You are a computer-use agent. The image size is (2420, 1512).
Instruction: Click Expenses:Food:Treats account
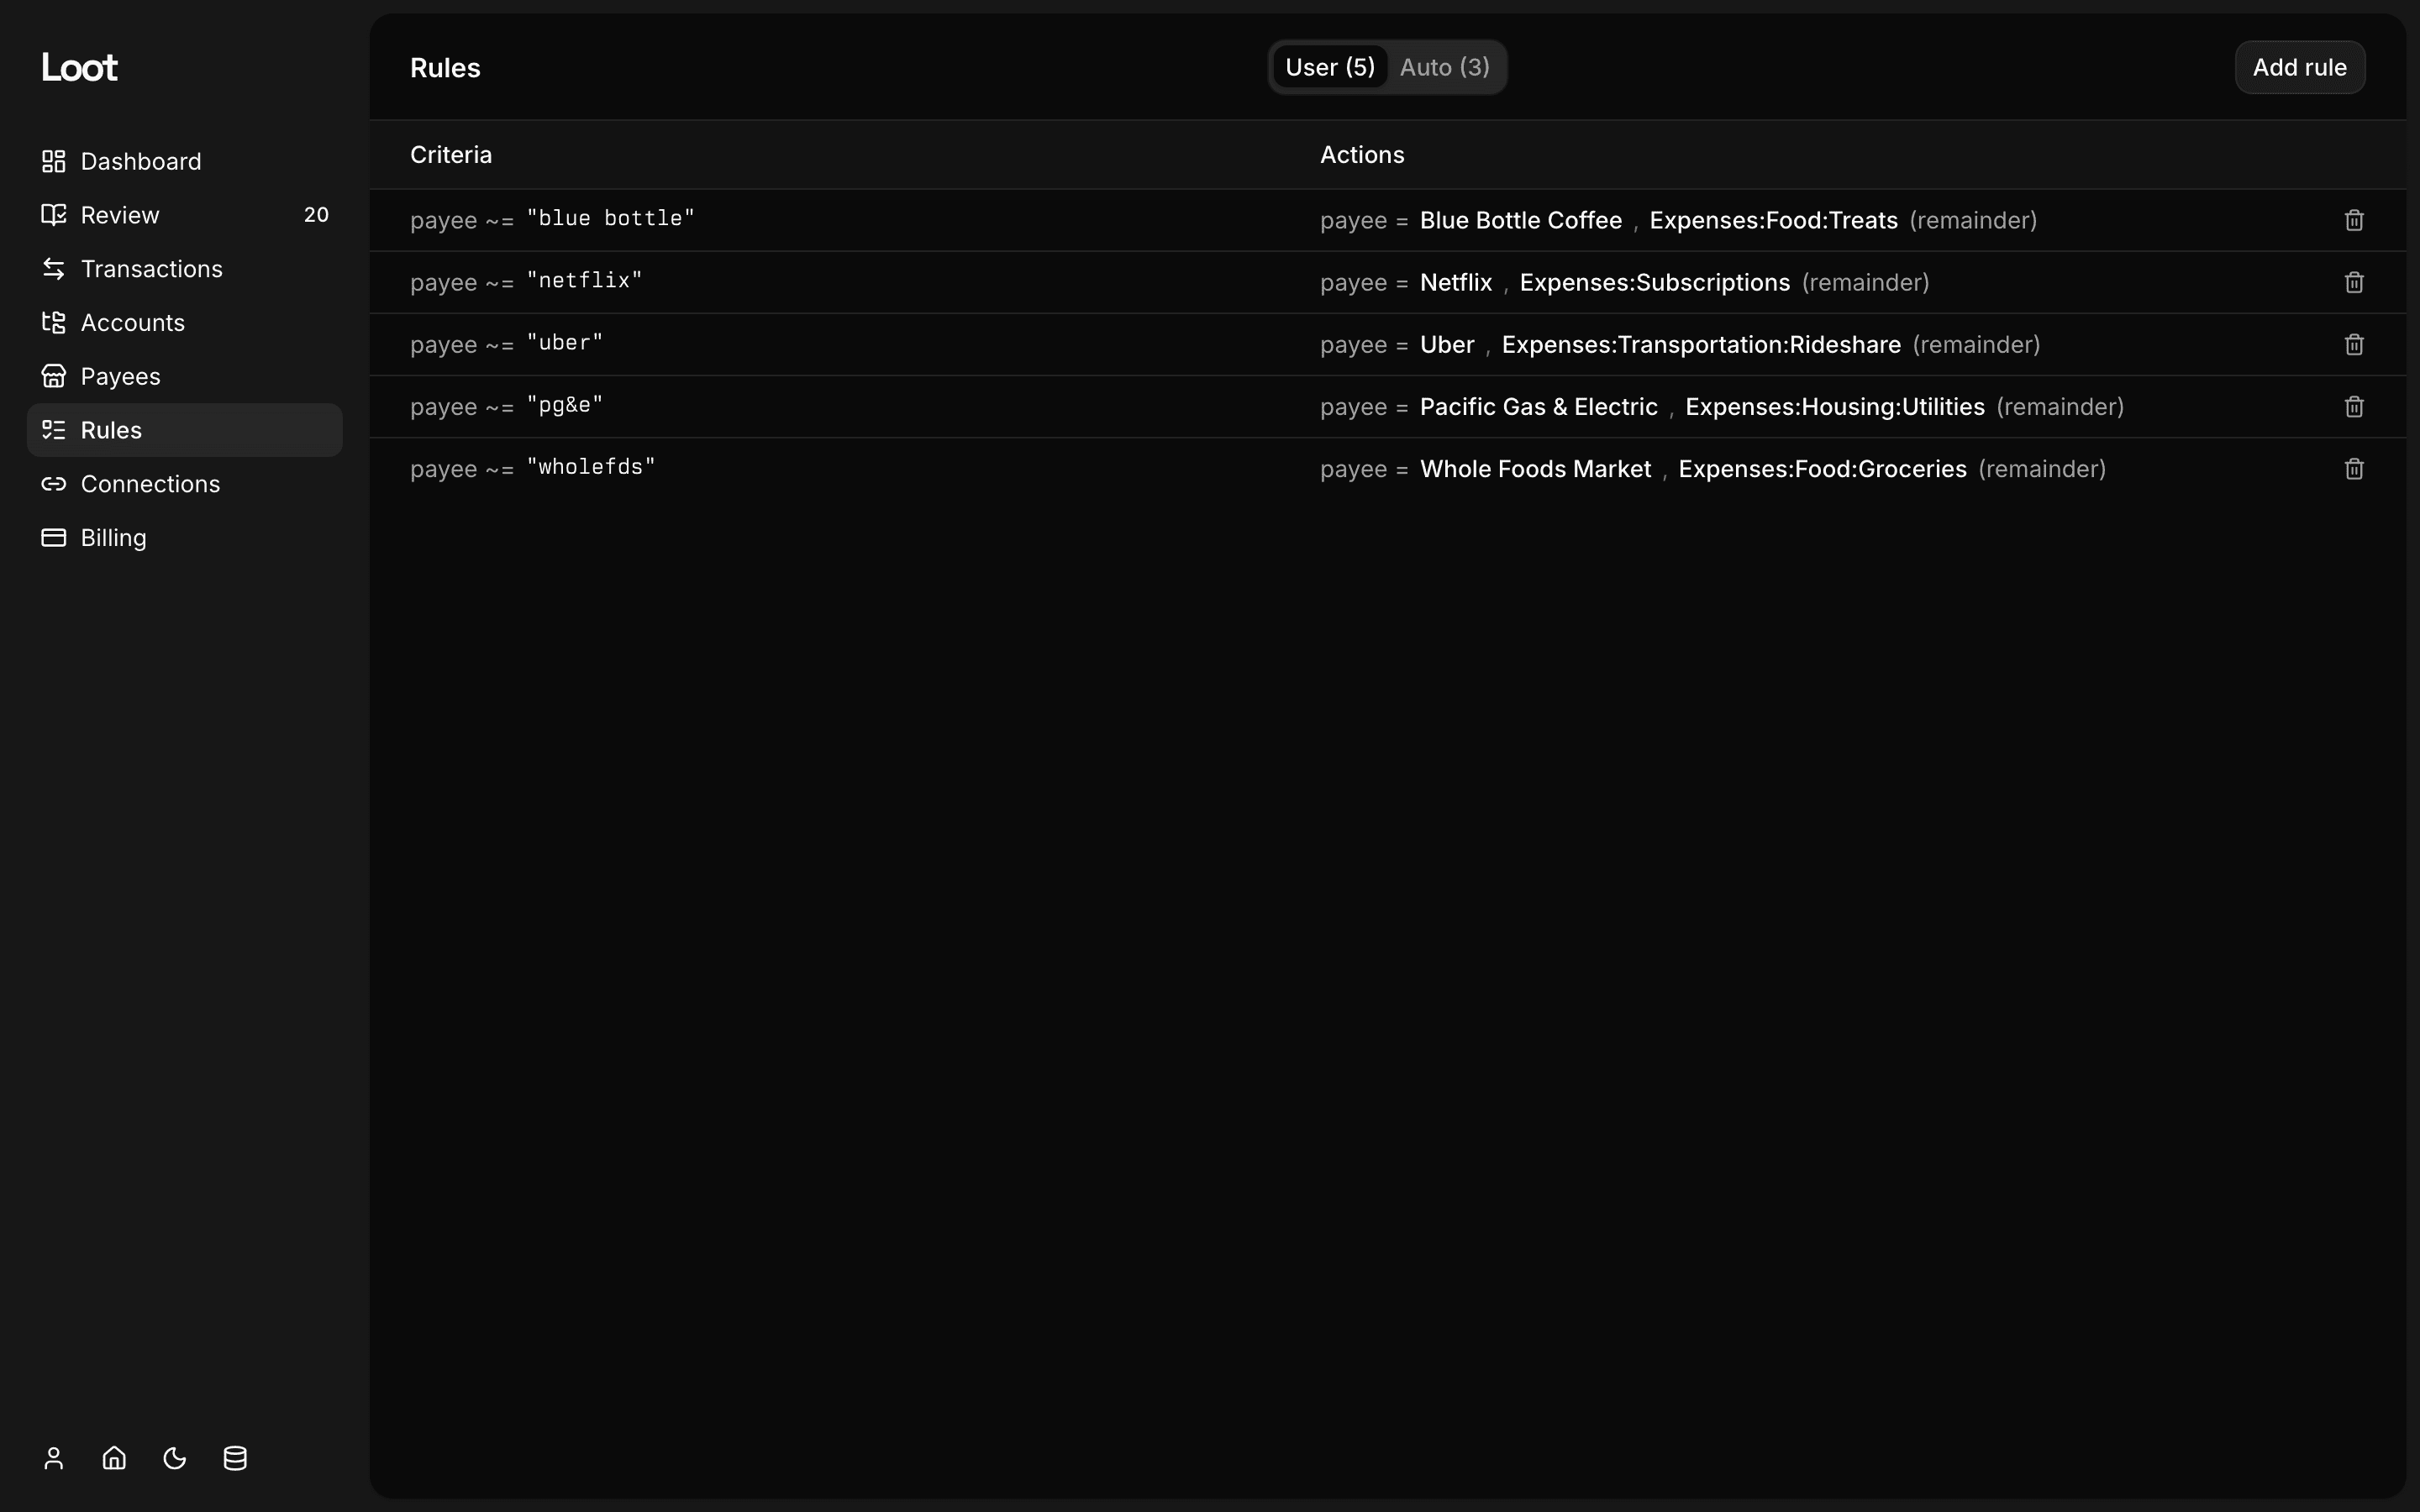[1774, 220]
